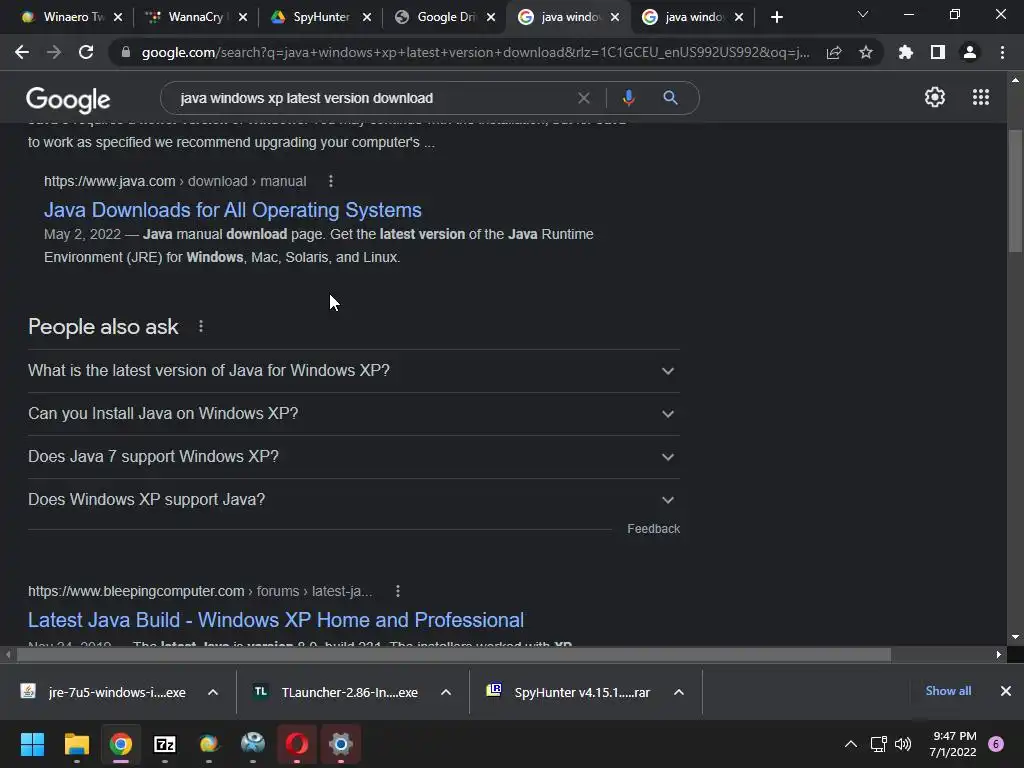Open the tab search dropdown arrow
This screenshot has width=1024, height=768.
pyautogui.click(x=863, y=14)
